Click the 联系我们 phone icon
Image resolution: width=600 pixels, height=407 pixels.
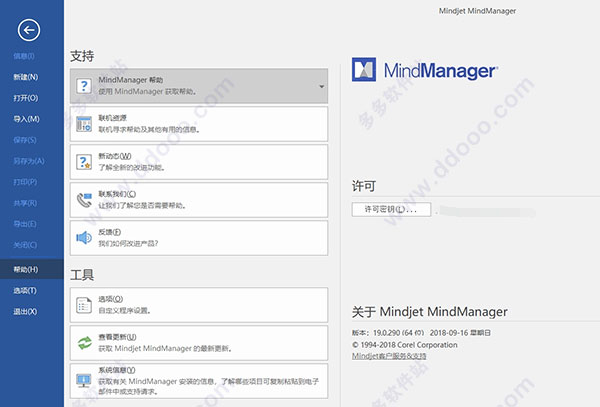[84, 200]
